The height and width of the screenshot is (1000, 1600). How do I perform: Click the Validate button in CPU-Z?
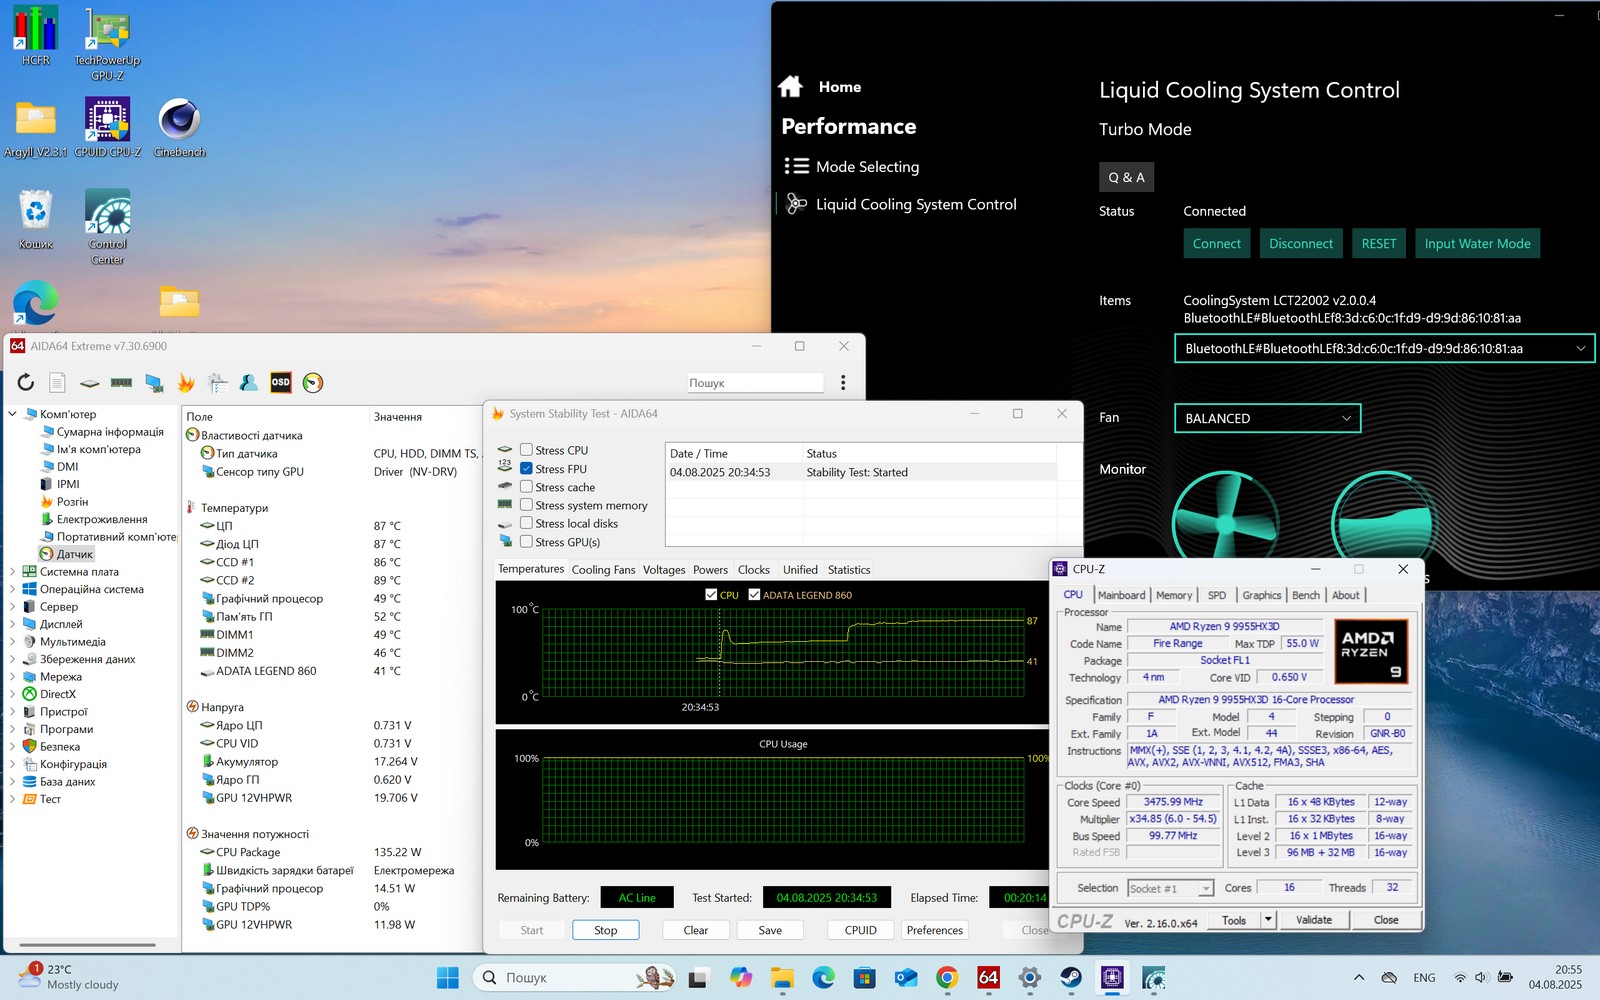coord(1314,919)
